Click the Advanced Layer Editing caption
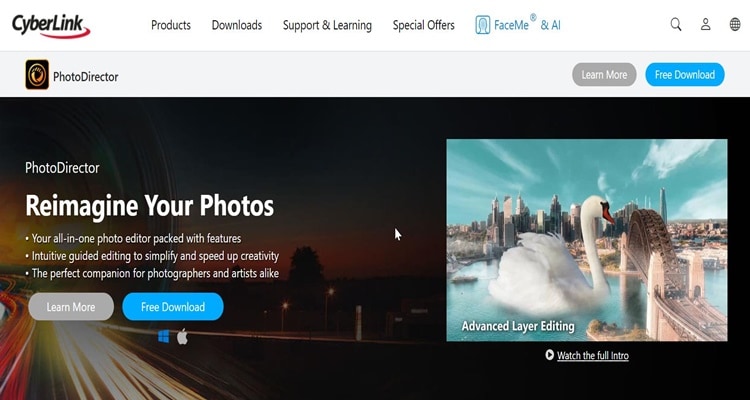The image size is (750, 400). (518, 326)
